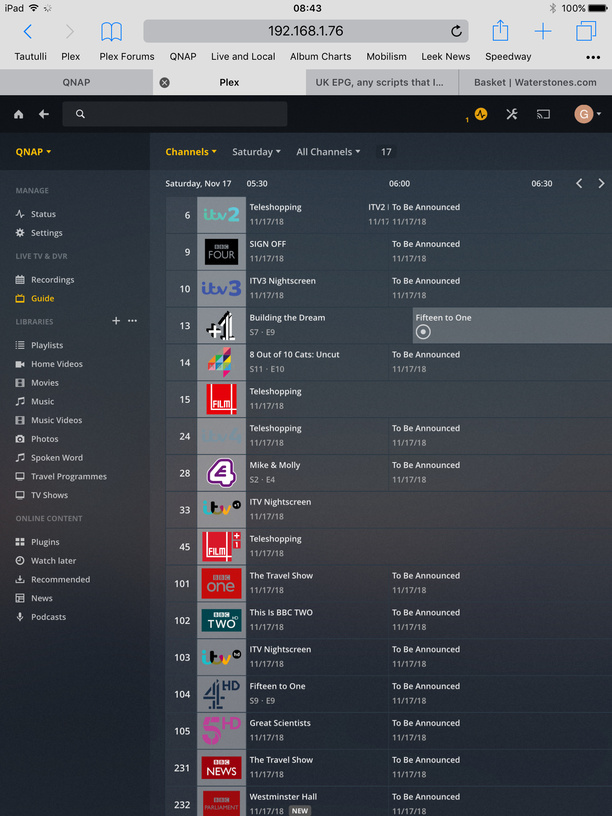Image resolution: width=612 pixels, height=816 pixels.
Task: Open Mike & Molly programme
Action: (317, 473)
